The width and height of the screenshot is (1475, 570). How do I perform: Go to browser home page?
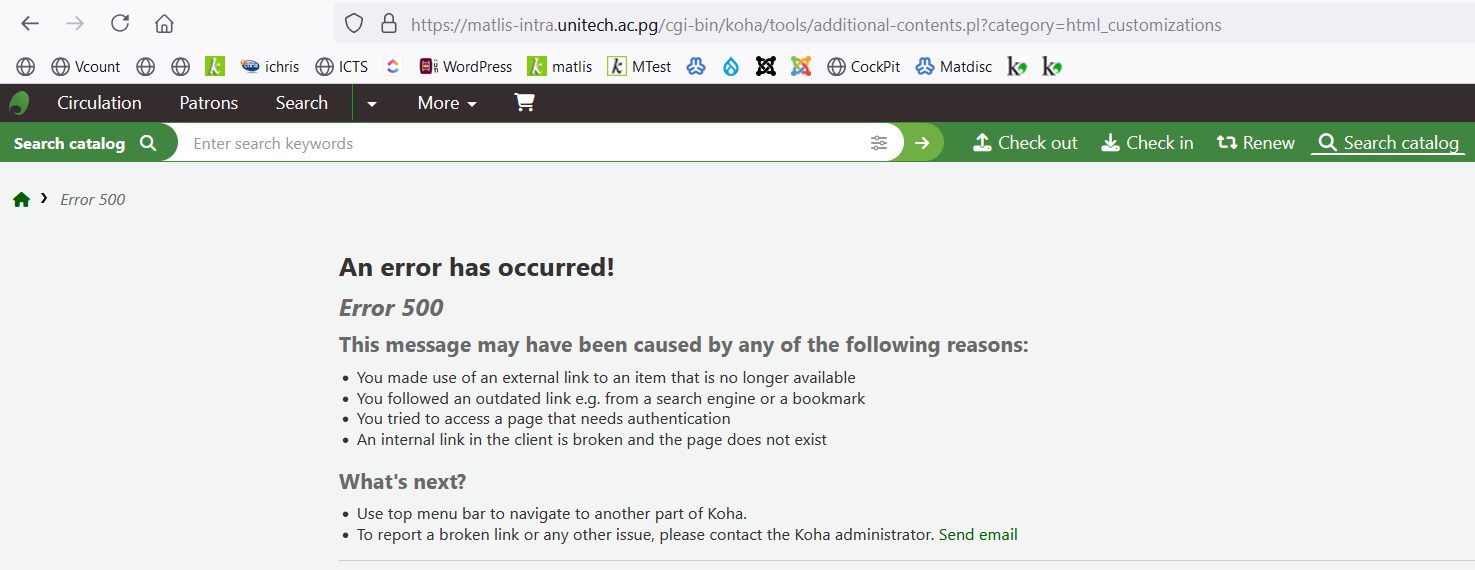point(164,24)
